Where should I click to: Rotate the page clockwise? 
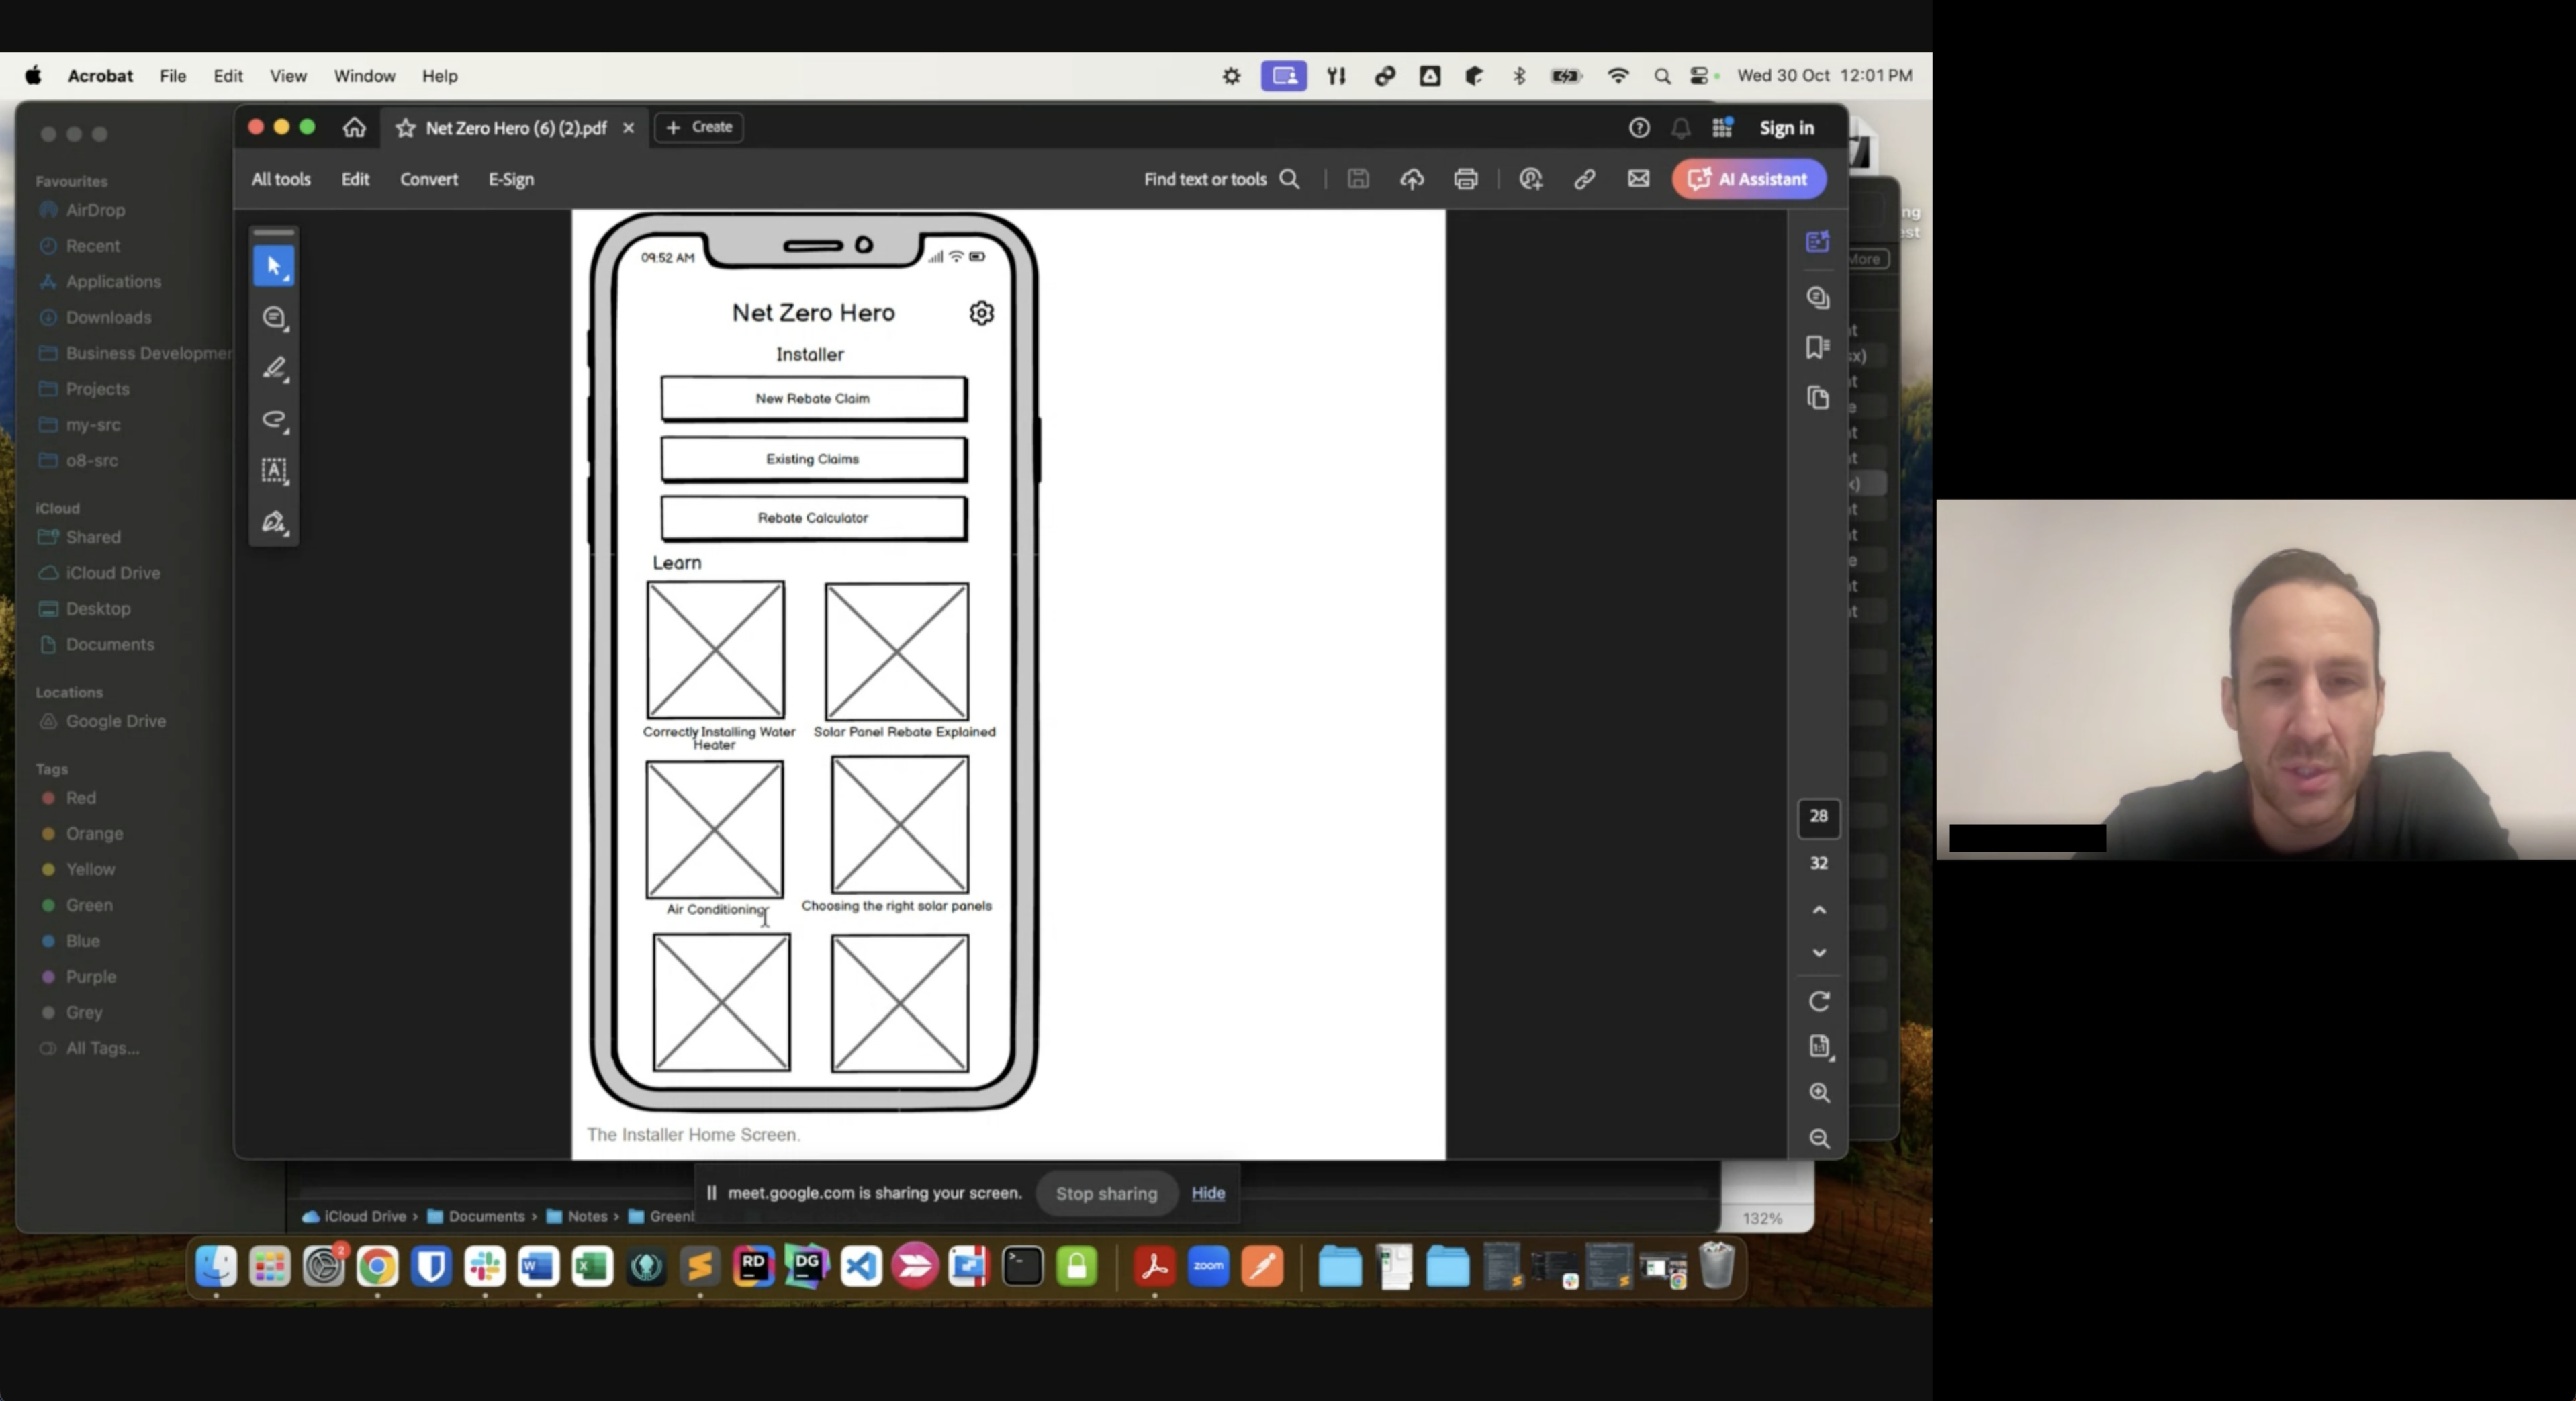coord(1819,1001)
